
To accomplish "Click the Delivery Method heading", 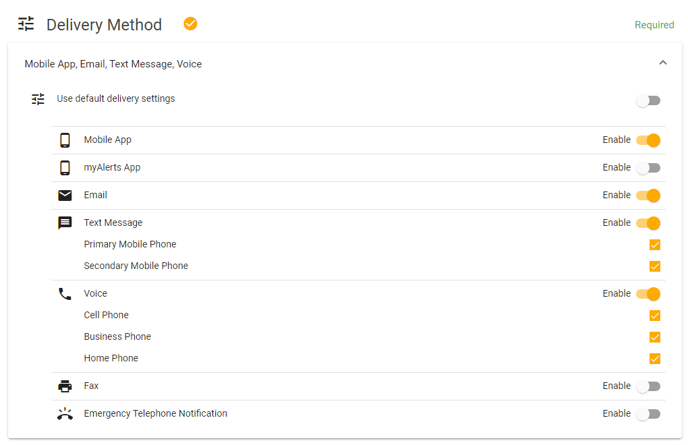I will coord(104,25).
